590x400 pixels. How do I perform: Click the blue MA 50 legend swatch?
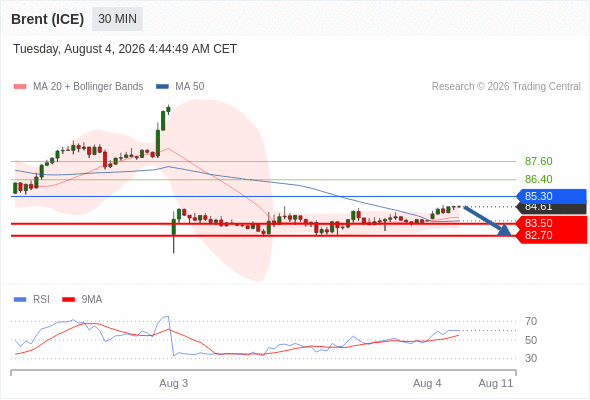(162, 87)
